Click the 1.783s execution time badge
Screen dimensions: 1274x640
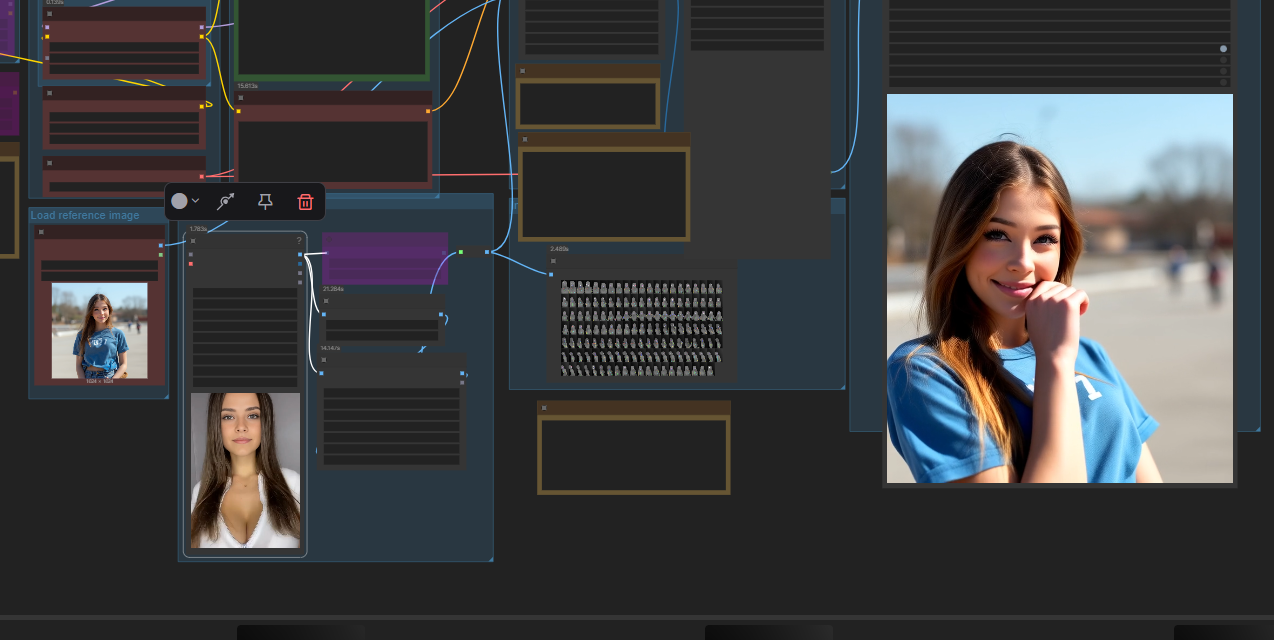198,229
